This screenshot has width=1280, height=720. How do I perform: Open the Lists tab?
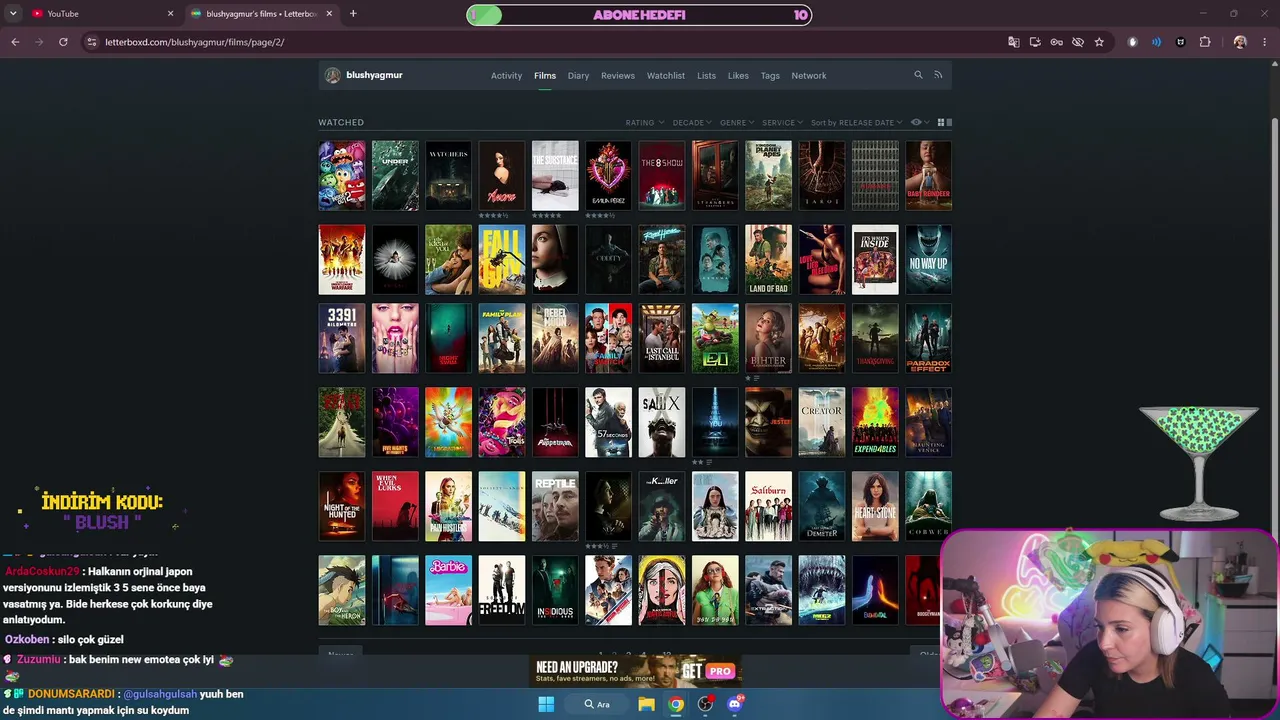tap(706, 76)
